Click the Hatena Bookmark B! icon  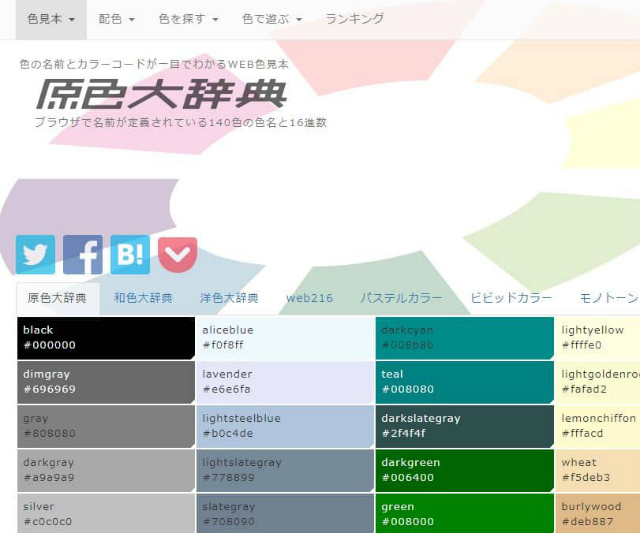click(130, 254)
